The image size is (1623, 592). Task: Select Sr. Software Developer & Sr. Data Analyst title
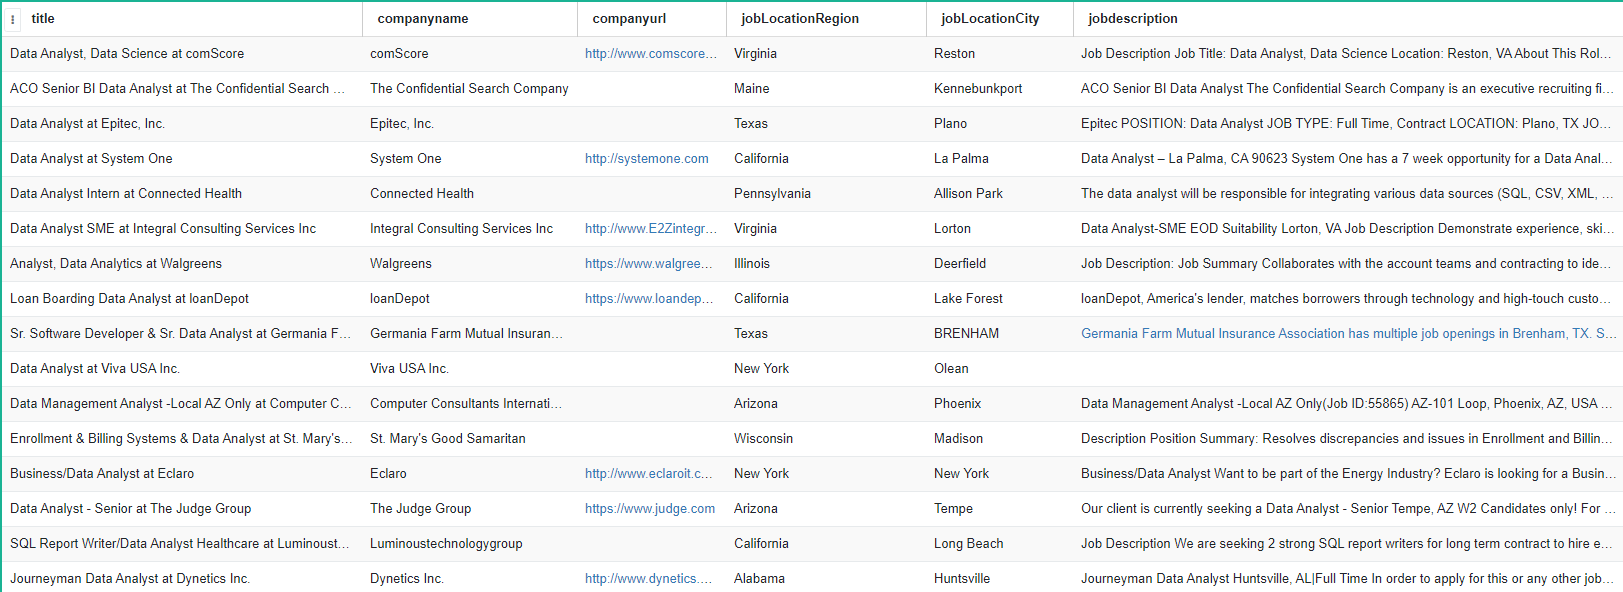click(x=181, y=334)
